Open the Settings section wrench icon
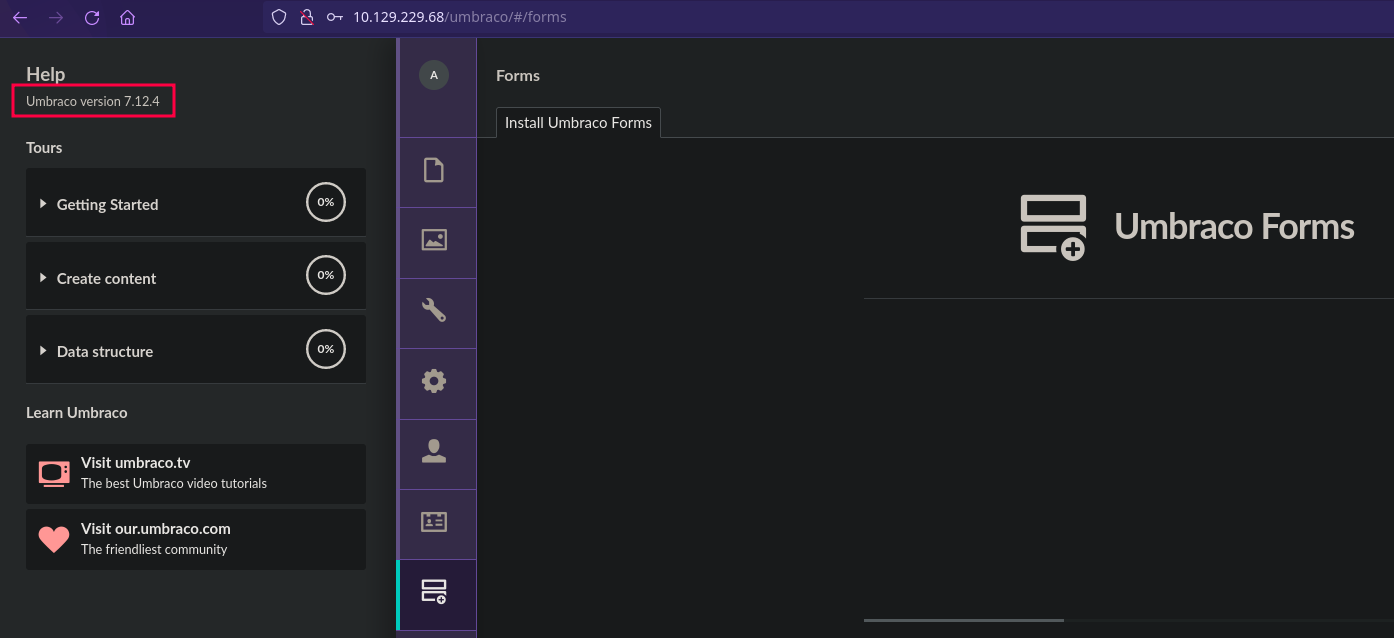The width and height of the screenshot is (1394, 638). pyautogui.click(x=434, y=311)
